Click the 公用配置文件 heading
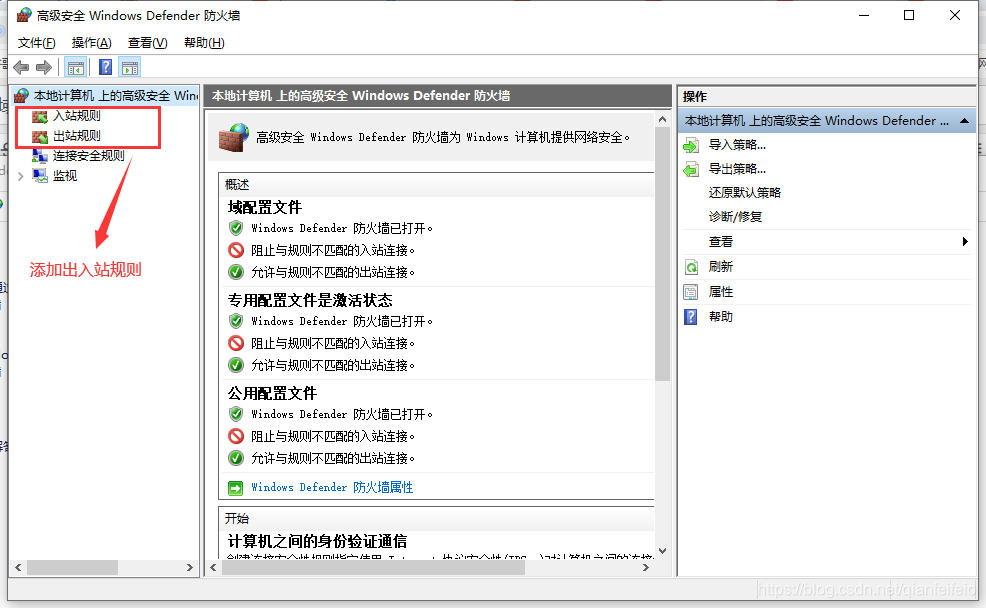986x608 pixels. point(272,394)
